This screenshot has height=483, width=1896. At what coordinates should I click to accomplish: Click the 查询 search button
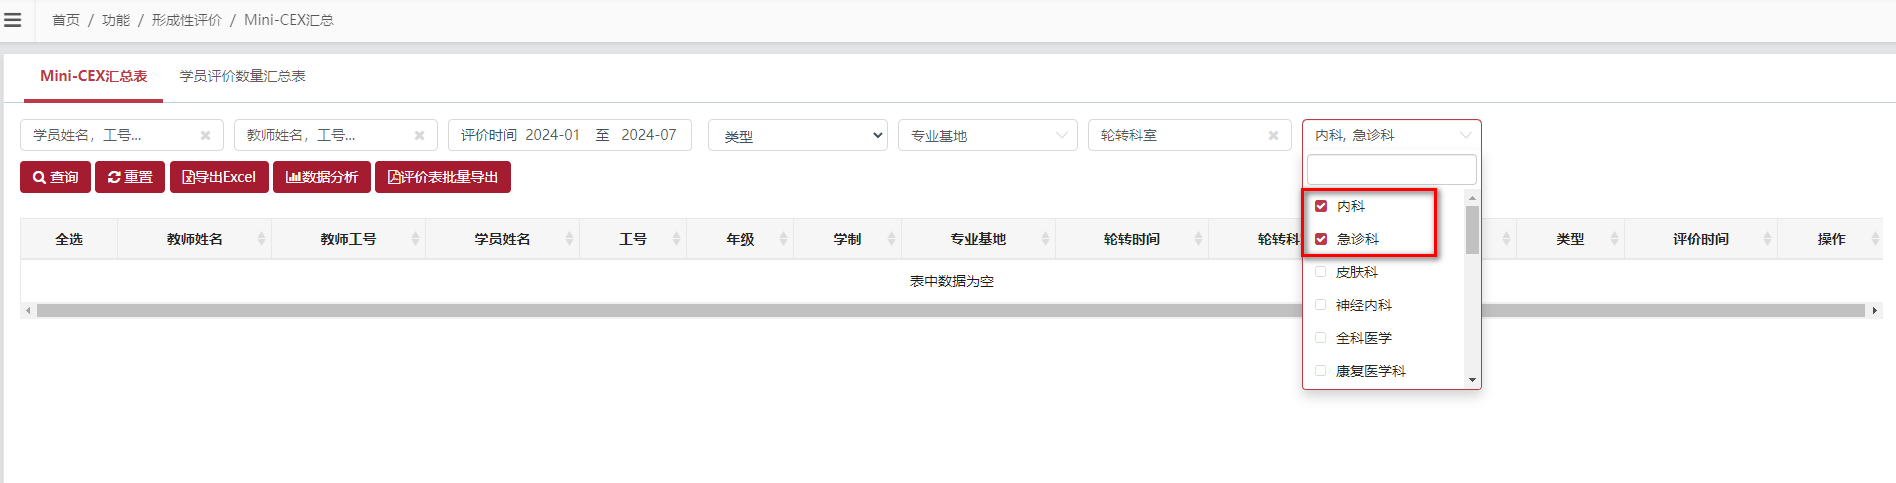coord(55,177)
